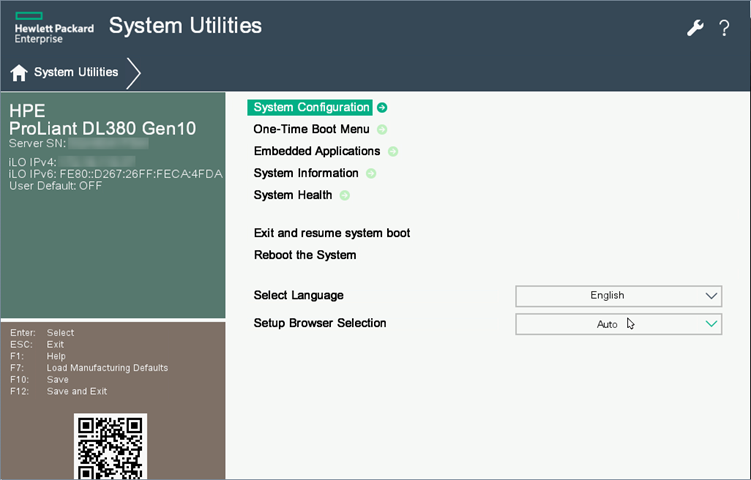The width and height of the screenshot is (751, 480).
Task: Click breadcrumb chevron after System Utilities
Action: 134,73
